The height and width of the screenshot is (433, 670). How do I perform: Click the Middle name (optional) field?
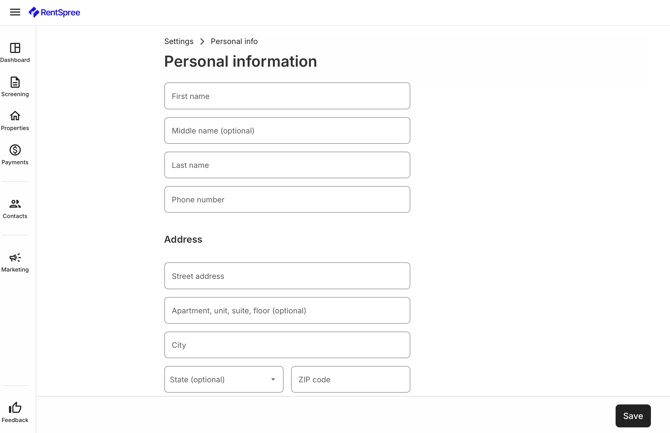287,130
